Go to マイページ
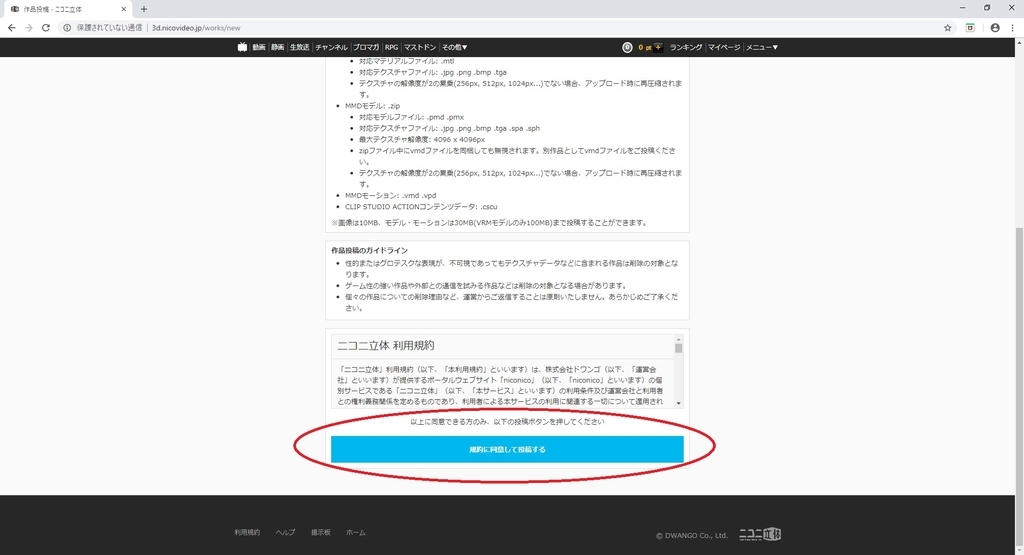 (x=724, y=47)
